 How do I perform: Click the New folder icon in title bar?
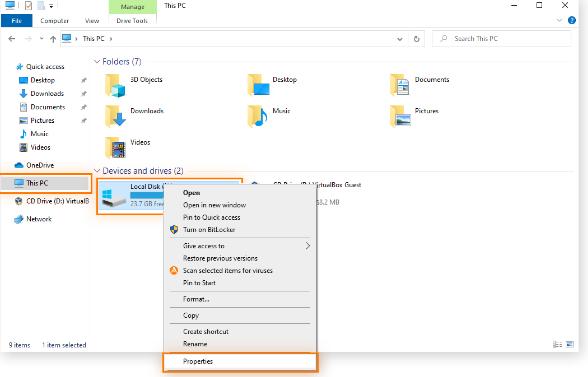point(41,6)
